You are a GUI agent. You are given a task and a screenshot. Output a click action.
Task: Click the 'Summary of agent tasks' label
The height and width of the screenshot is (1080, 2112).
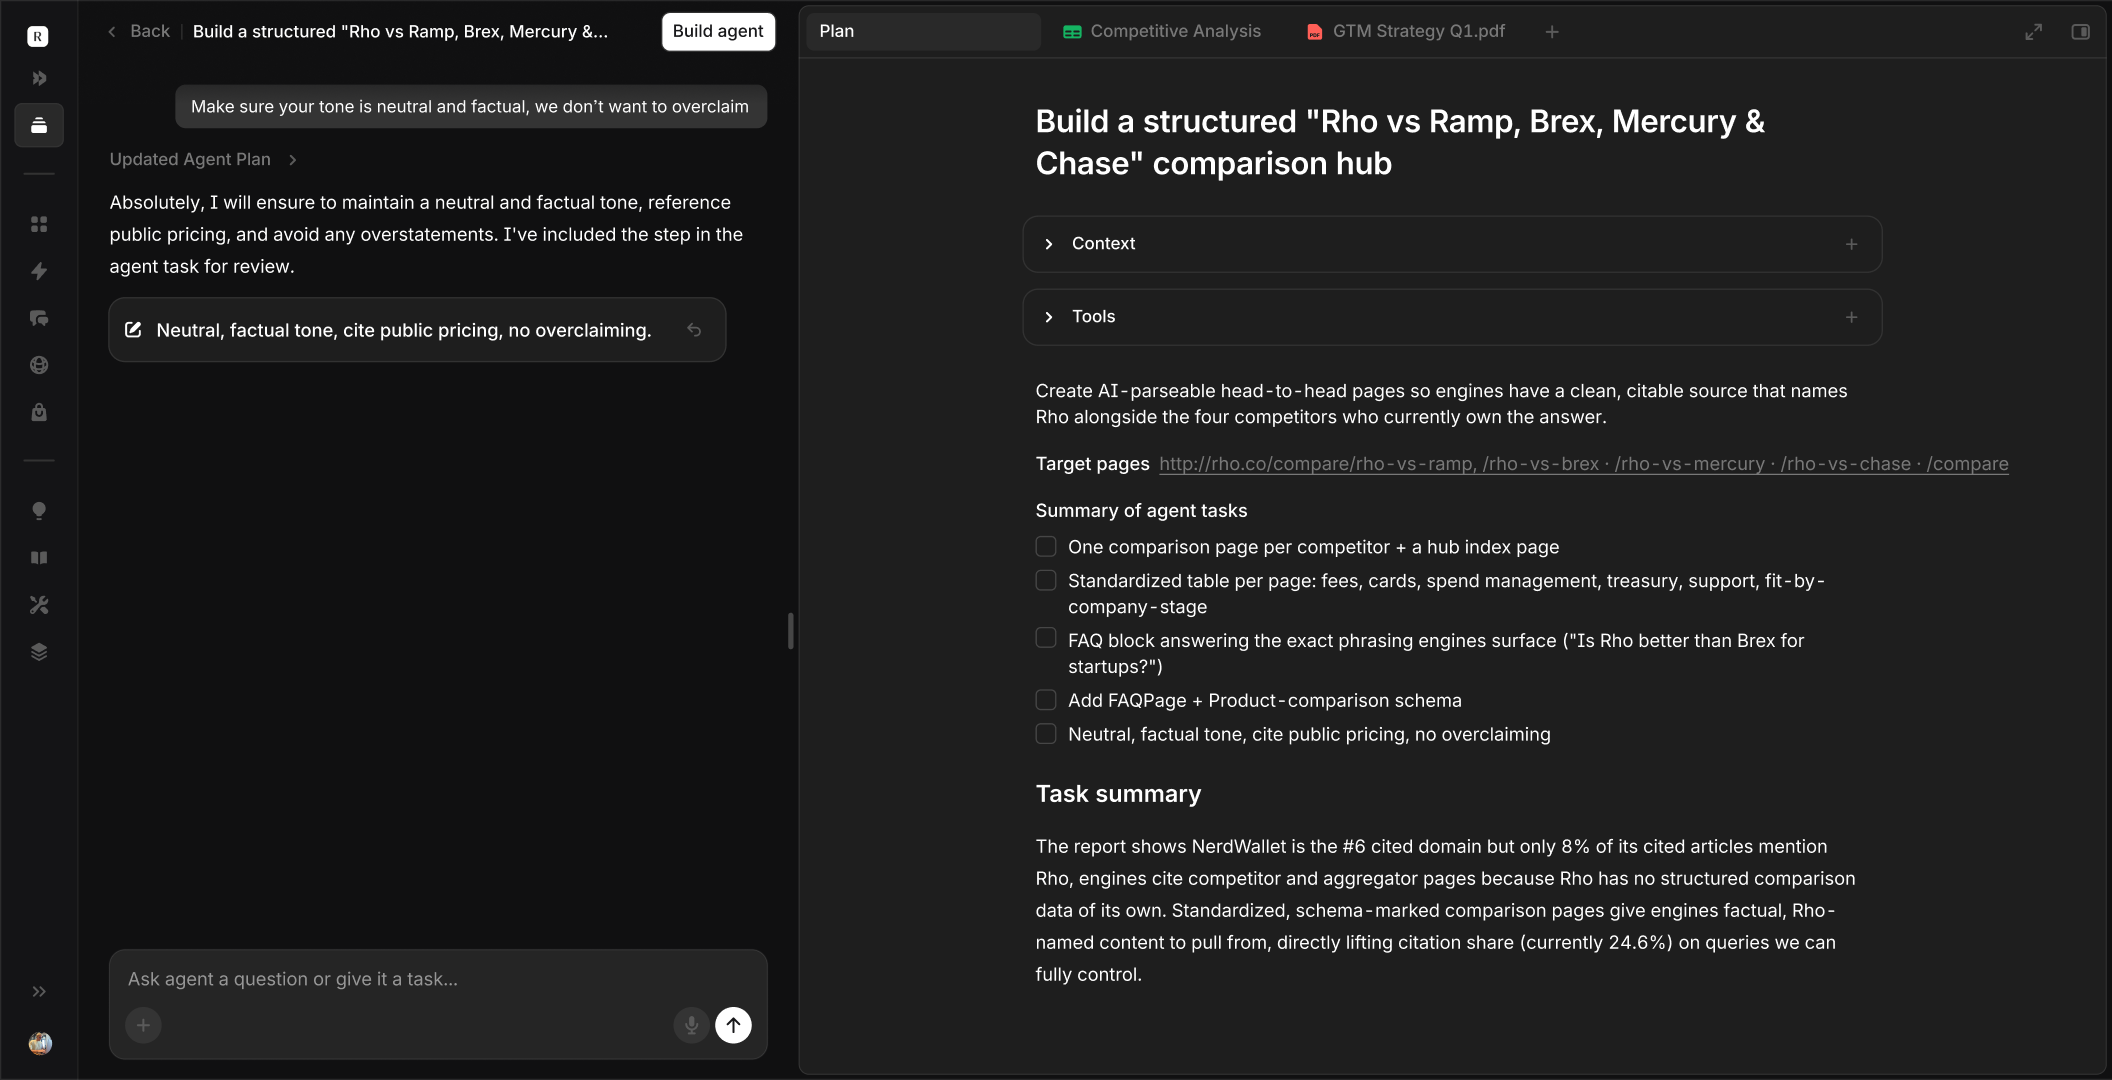click(x=1141, y=511)
